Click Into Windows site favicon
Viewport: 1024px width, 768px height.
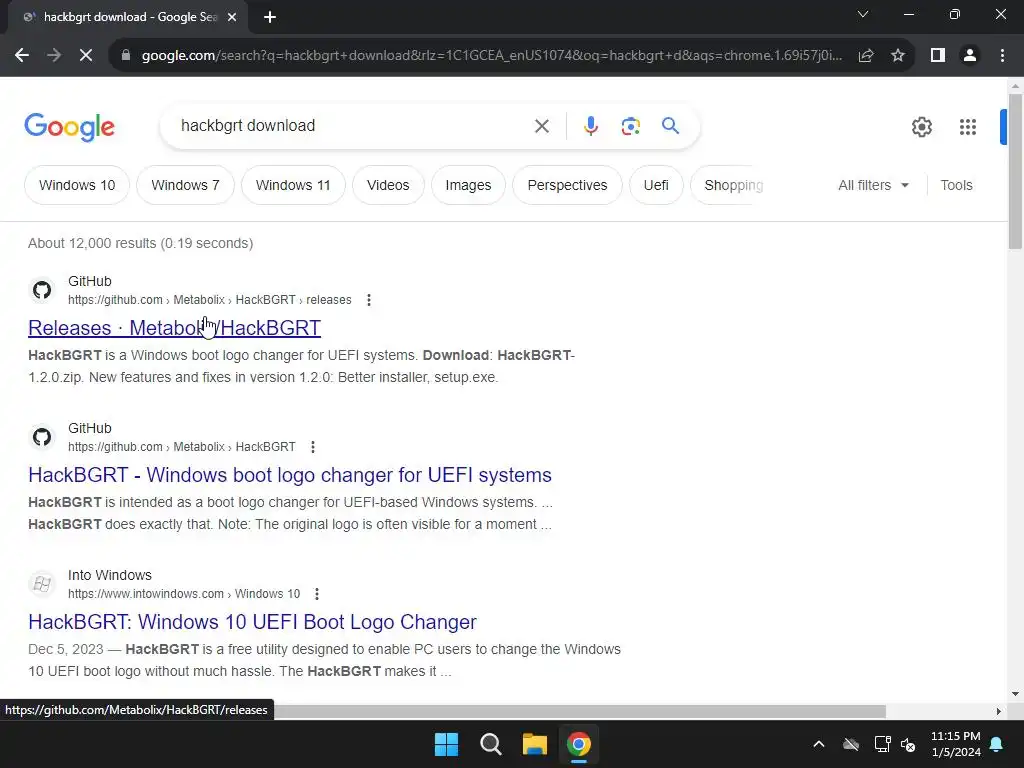tap(42, 584)
